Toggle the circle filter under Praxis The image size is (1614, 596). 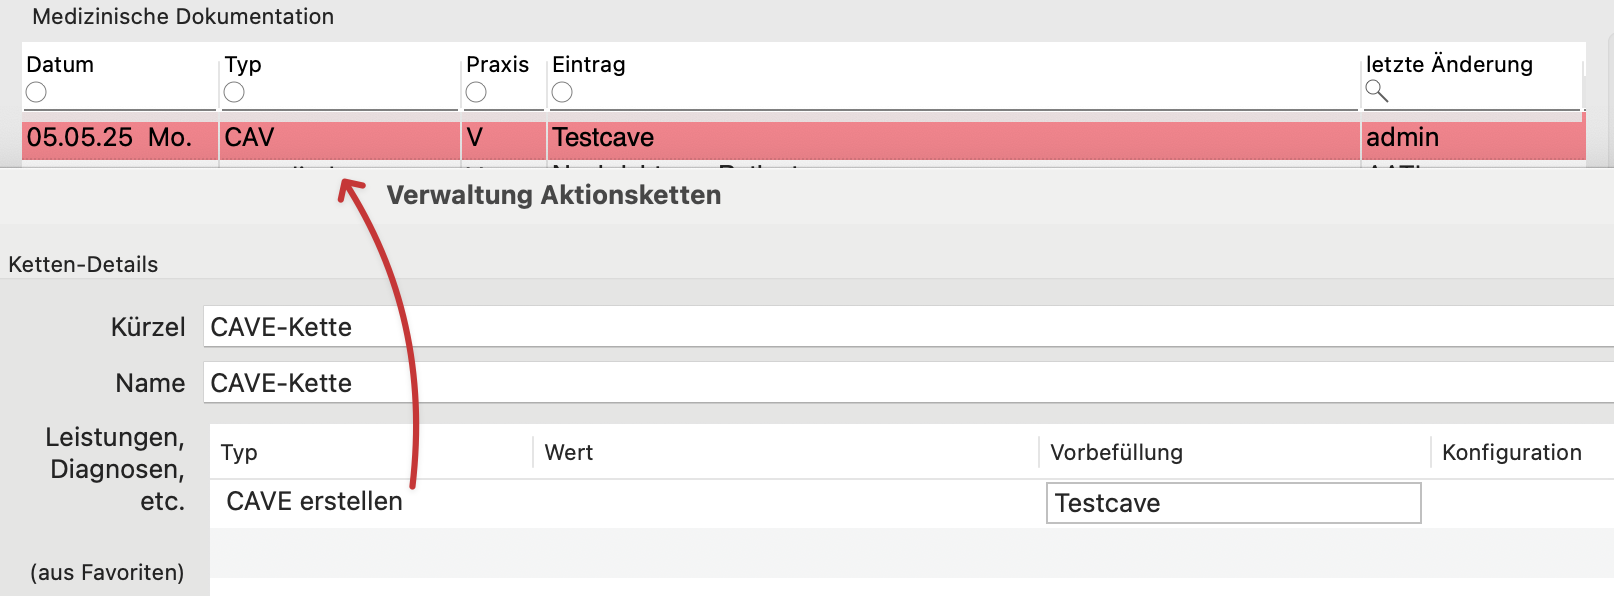pyautogui.click(x=476, y=92)
